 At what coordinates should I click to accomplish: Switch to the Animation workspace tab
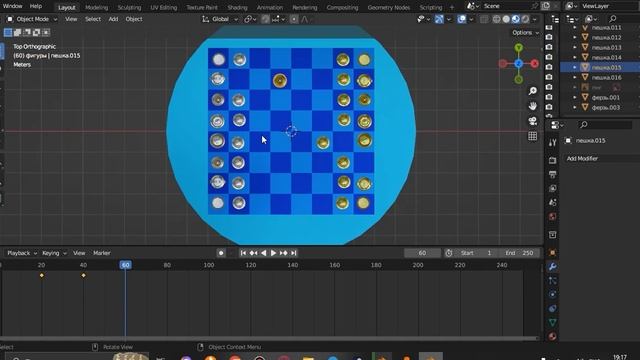(x=269, y=7)
